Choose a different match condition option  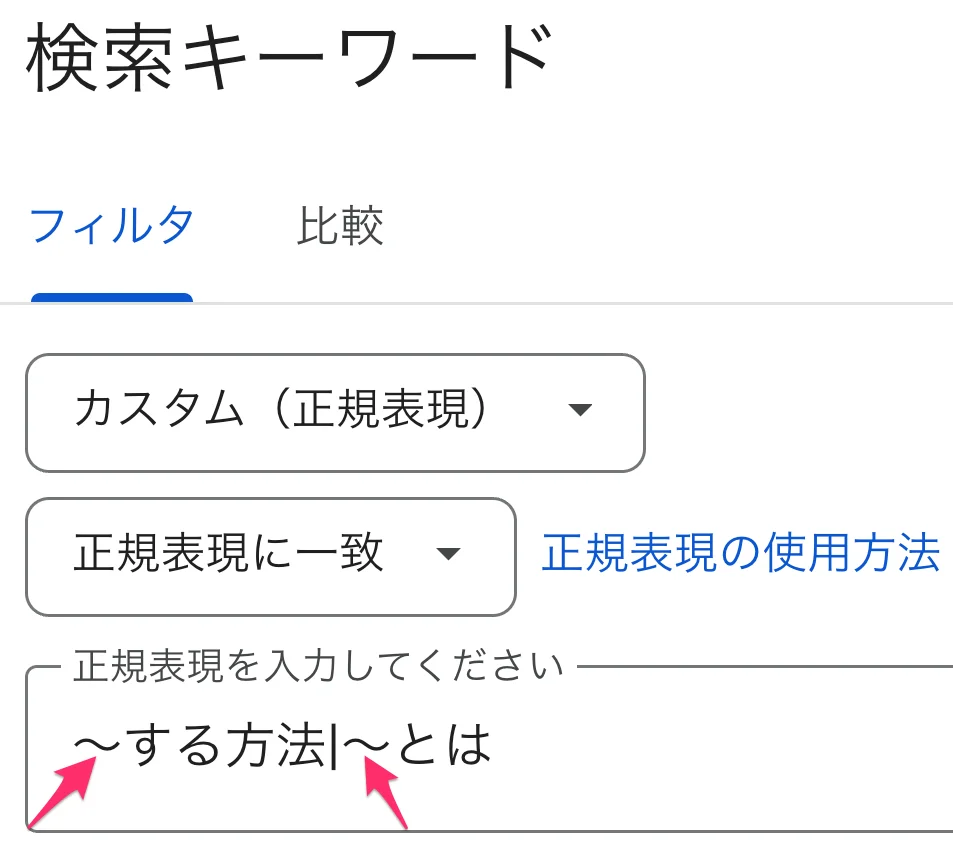pos(270,557)
